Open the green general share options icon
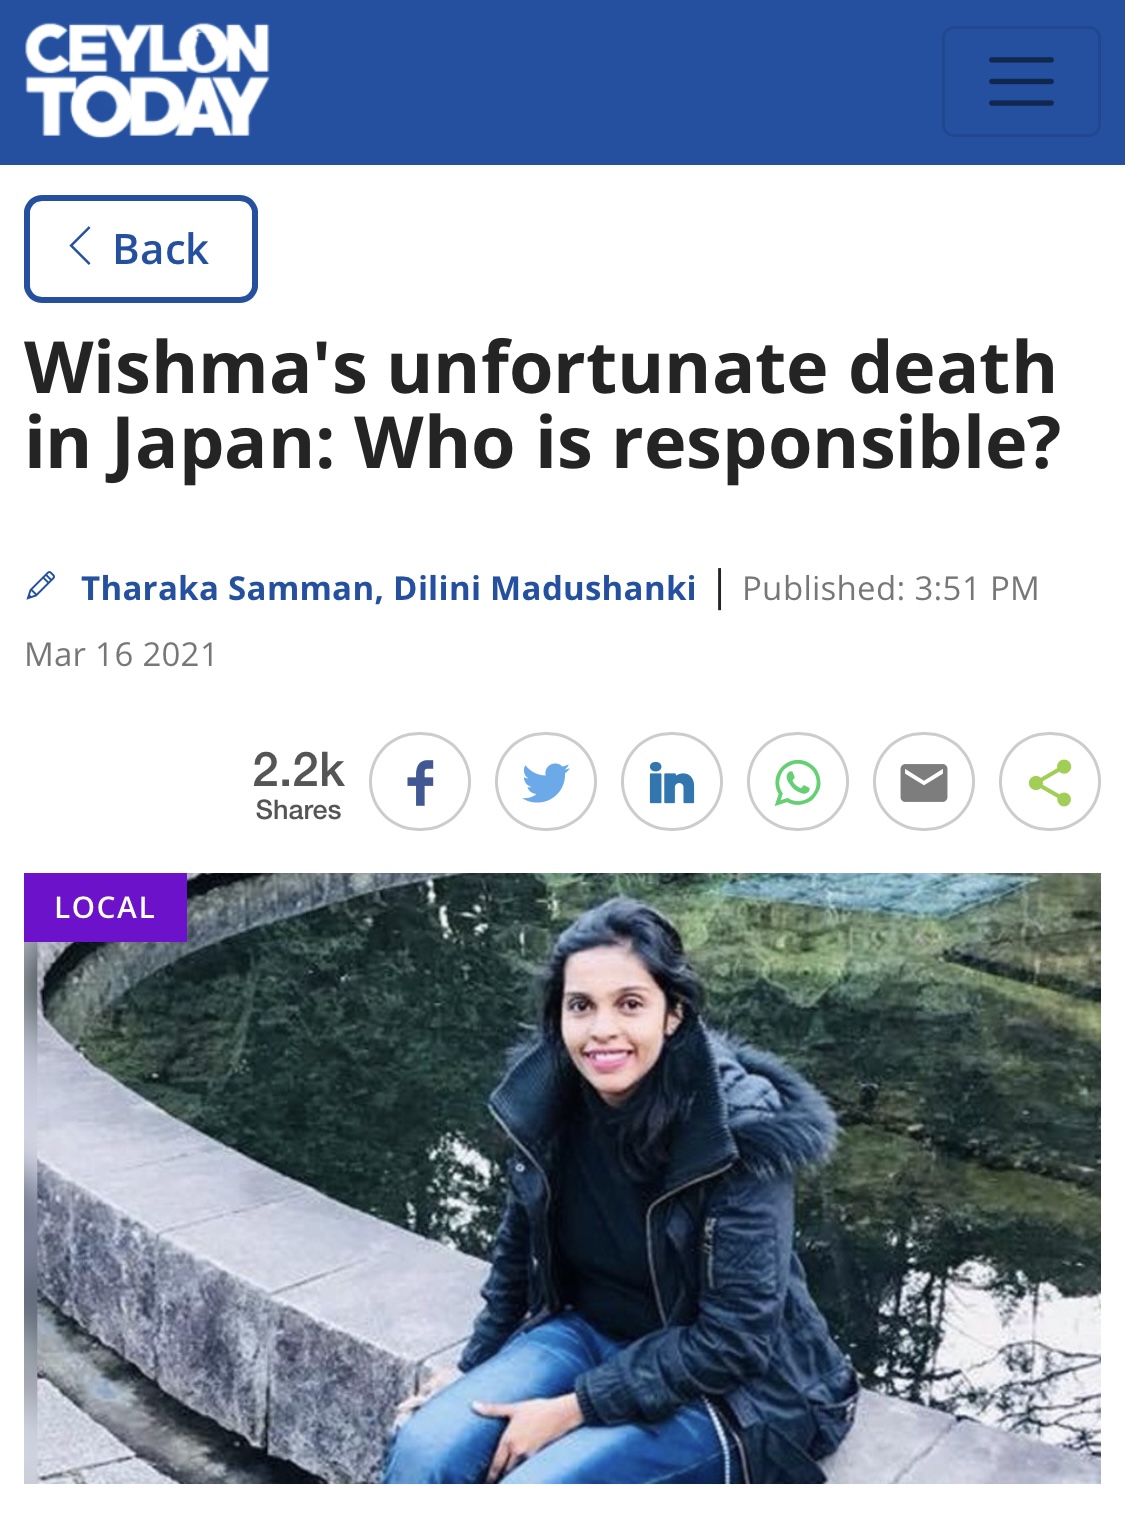Viewport: 1125px width, 1515px height. pyautogui.click(x=1050, y=782)
